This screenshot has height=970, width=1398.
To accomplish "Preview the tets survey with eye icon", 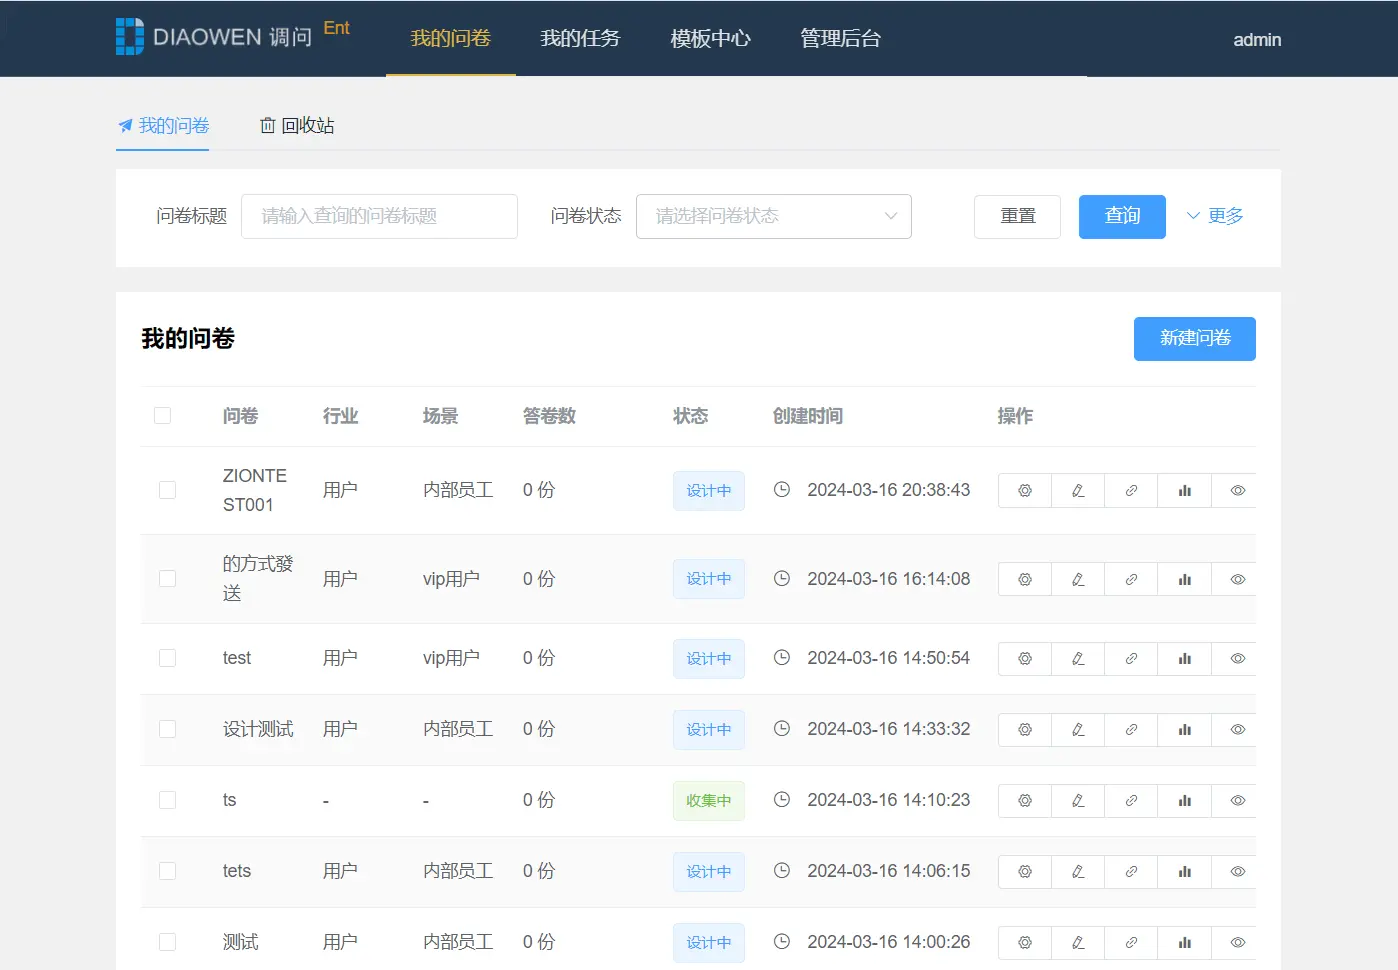I will tap(1237, 872).
